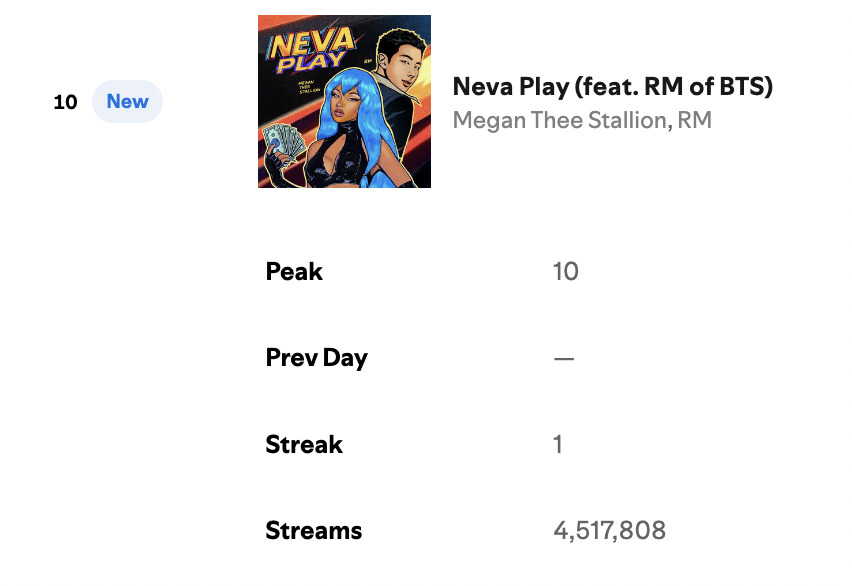Image resolution: width=852 pixels, height=586 pixels.
Task: Click the Streak label
Action: (x=304, y=444)
